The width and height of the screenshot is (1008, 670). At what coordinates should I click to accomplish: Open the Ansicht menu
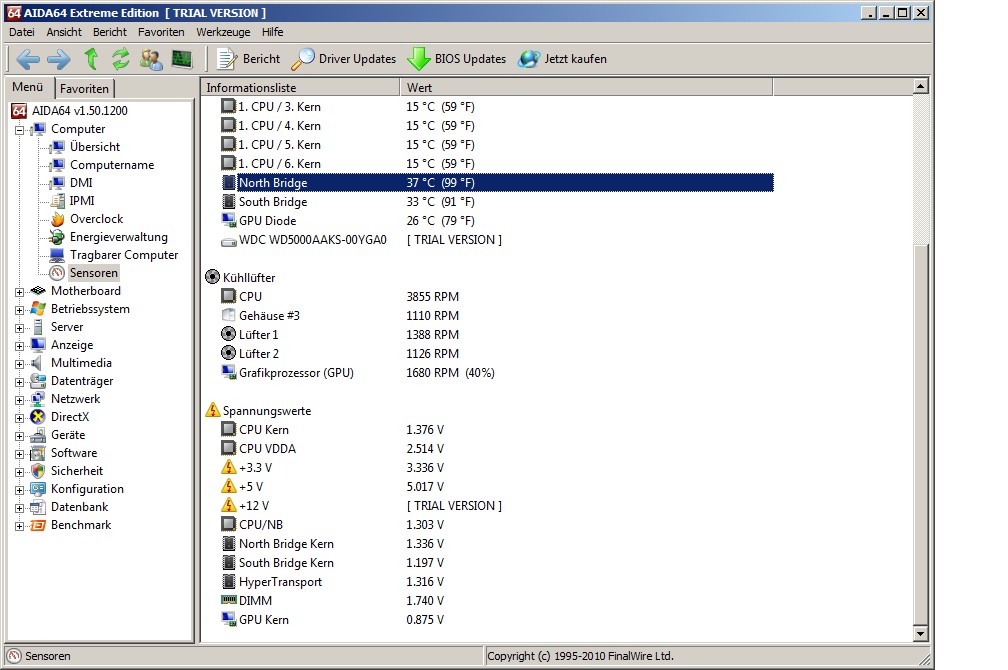[64, 32]
